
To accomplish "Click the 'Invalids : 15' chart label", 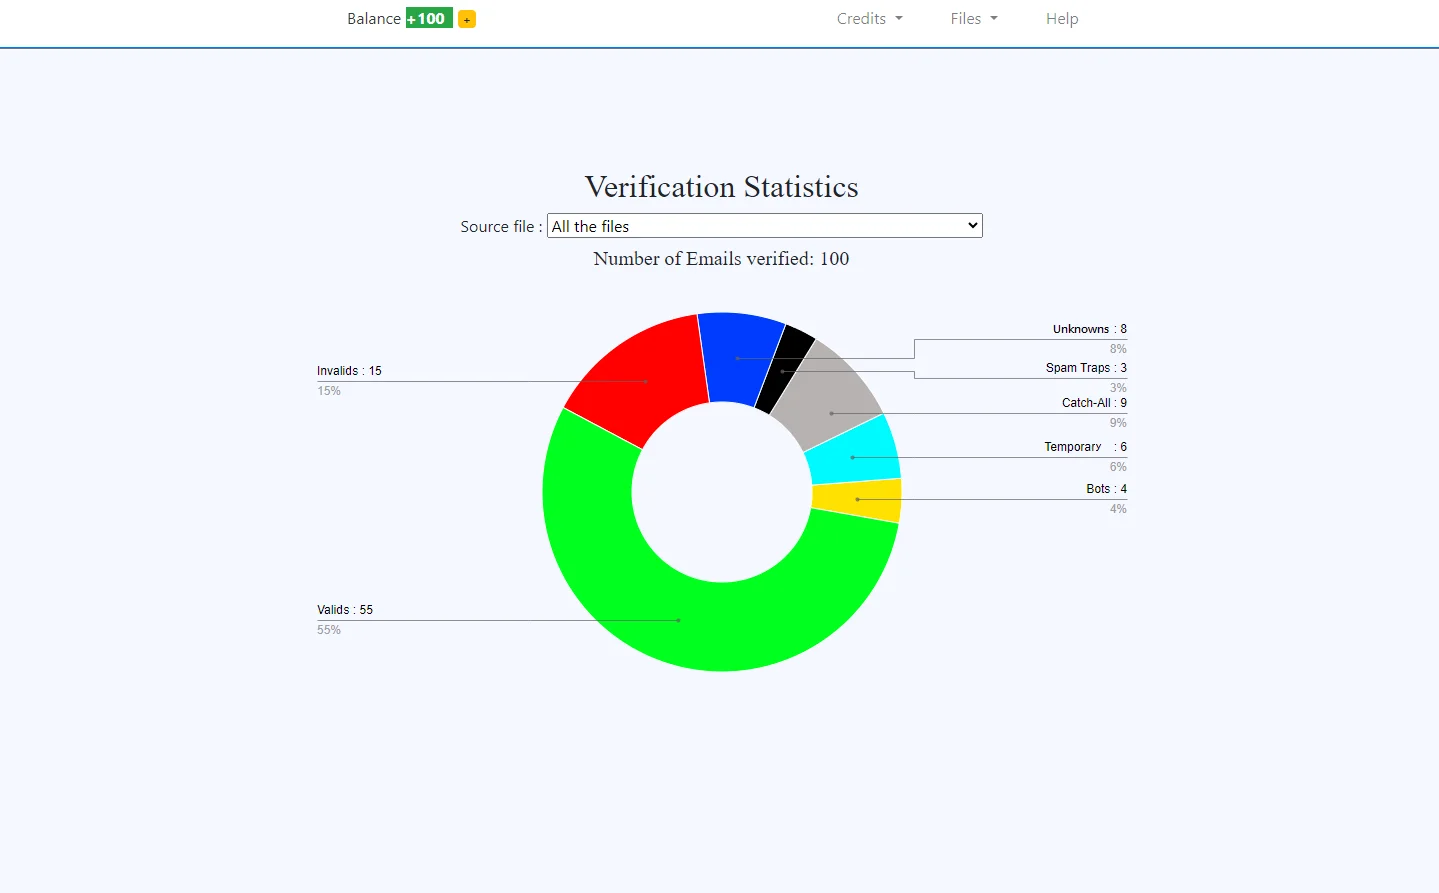I will (348, 370).
